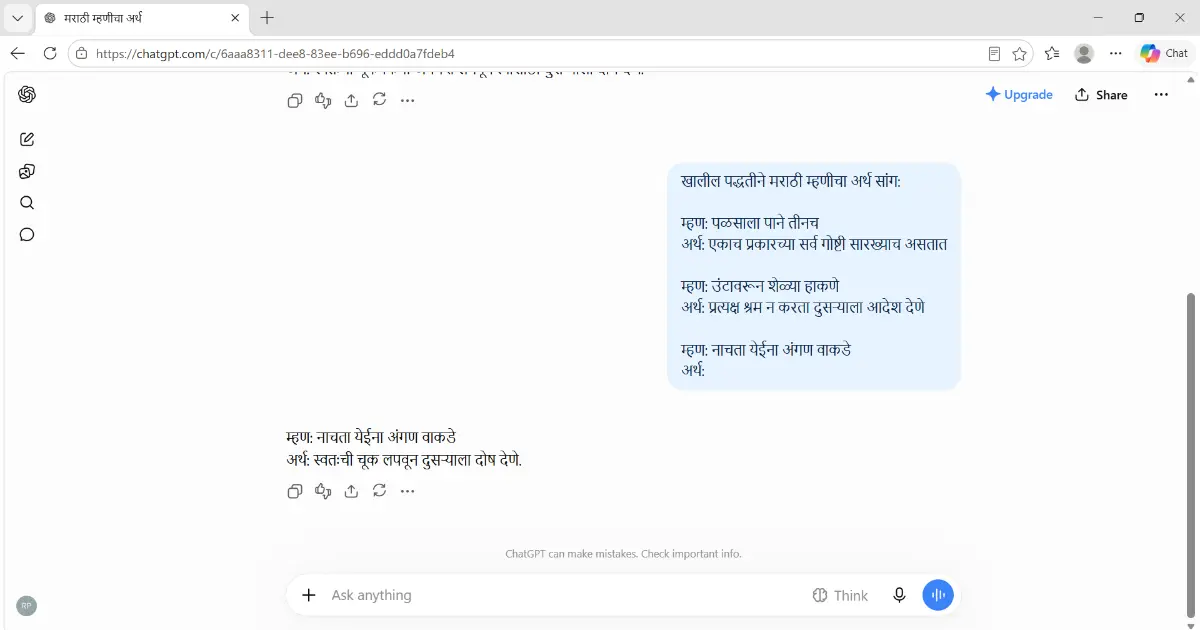
Task: Click the text अर्थ: एकाच प्रकारच्या सर्व गोष्टी
Action: 814,244
